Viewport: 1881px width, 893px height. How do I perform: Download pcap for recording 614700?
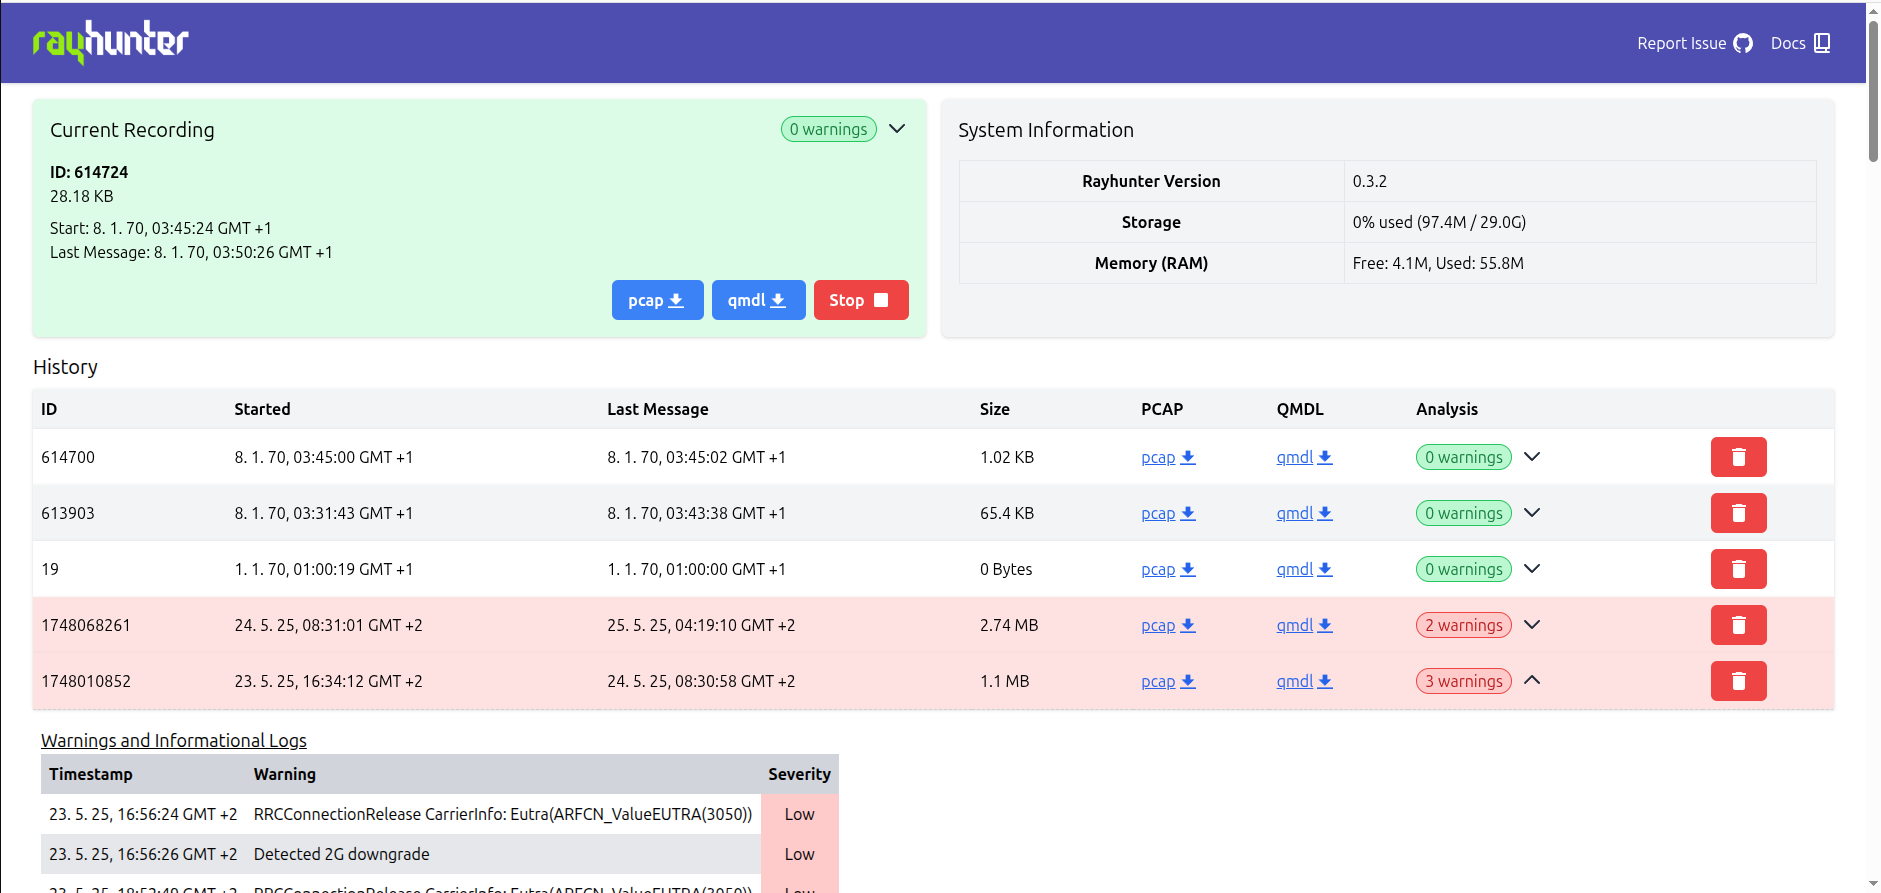tap(1168, 457)
